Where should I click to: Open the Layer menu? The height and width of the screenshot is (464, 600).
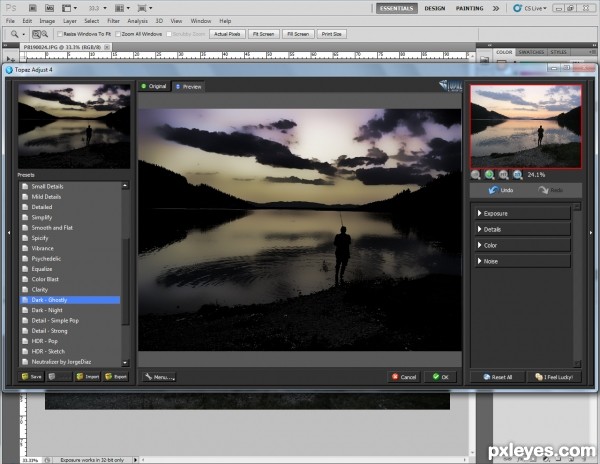pyautogui.click(x=70, y=21)
